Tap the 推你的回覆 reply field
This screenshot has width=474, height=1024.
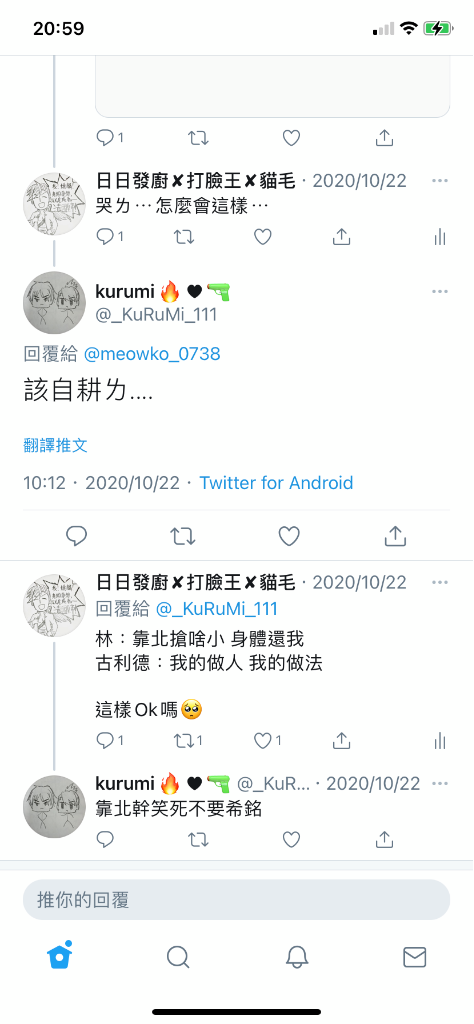[x=236, y=899]
